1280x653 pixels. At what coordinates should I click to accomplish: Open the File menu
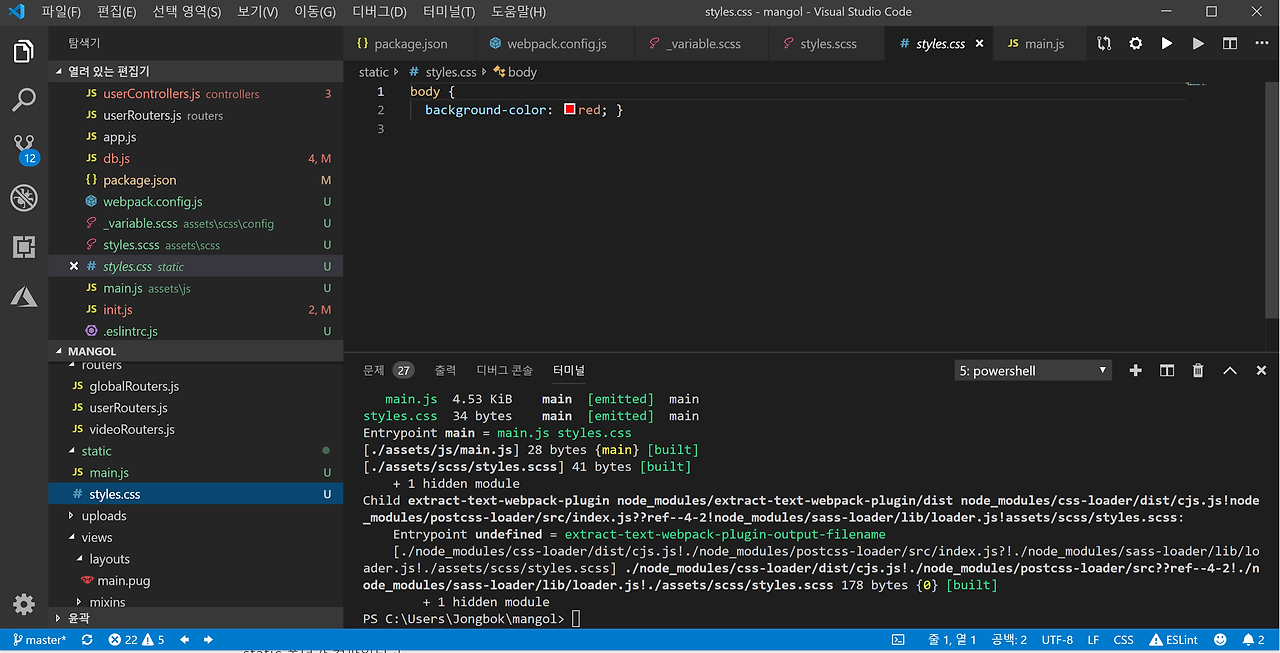point(61,12)
